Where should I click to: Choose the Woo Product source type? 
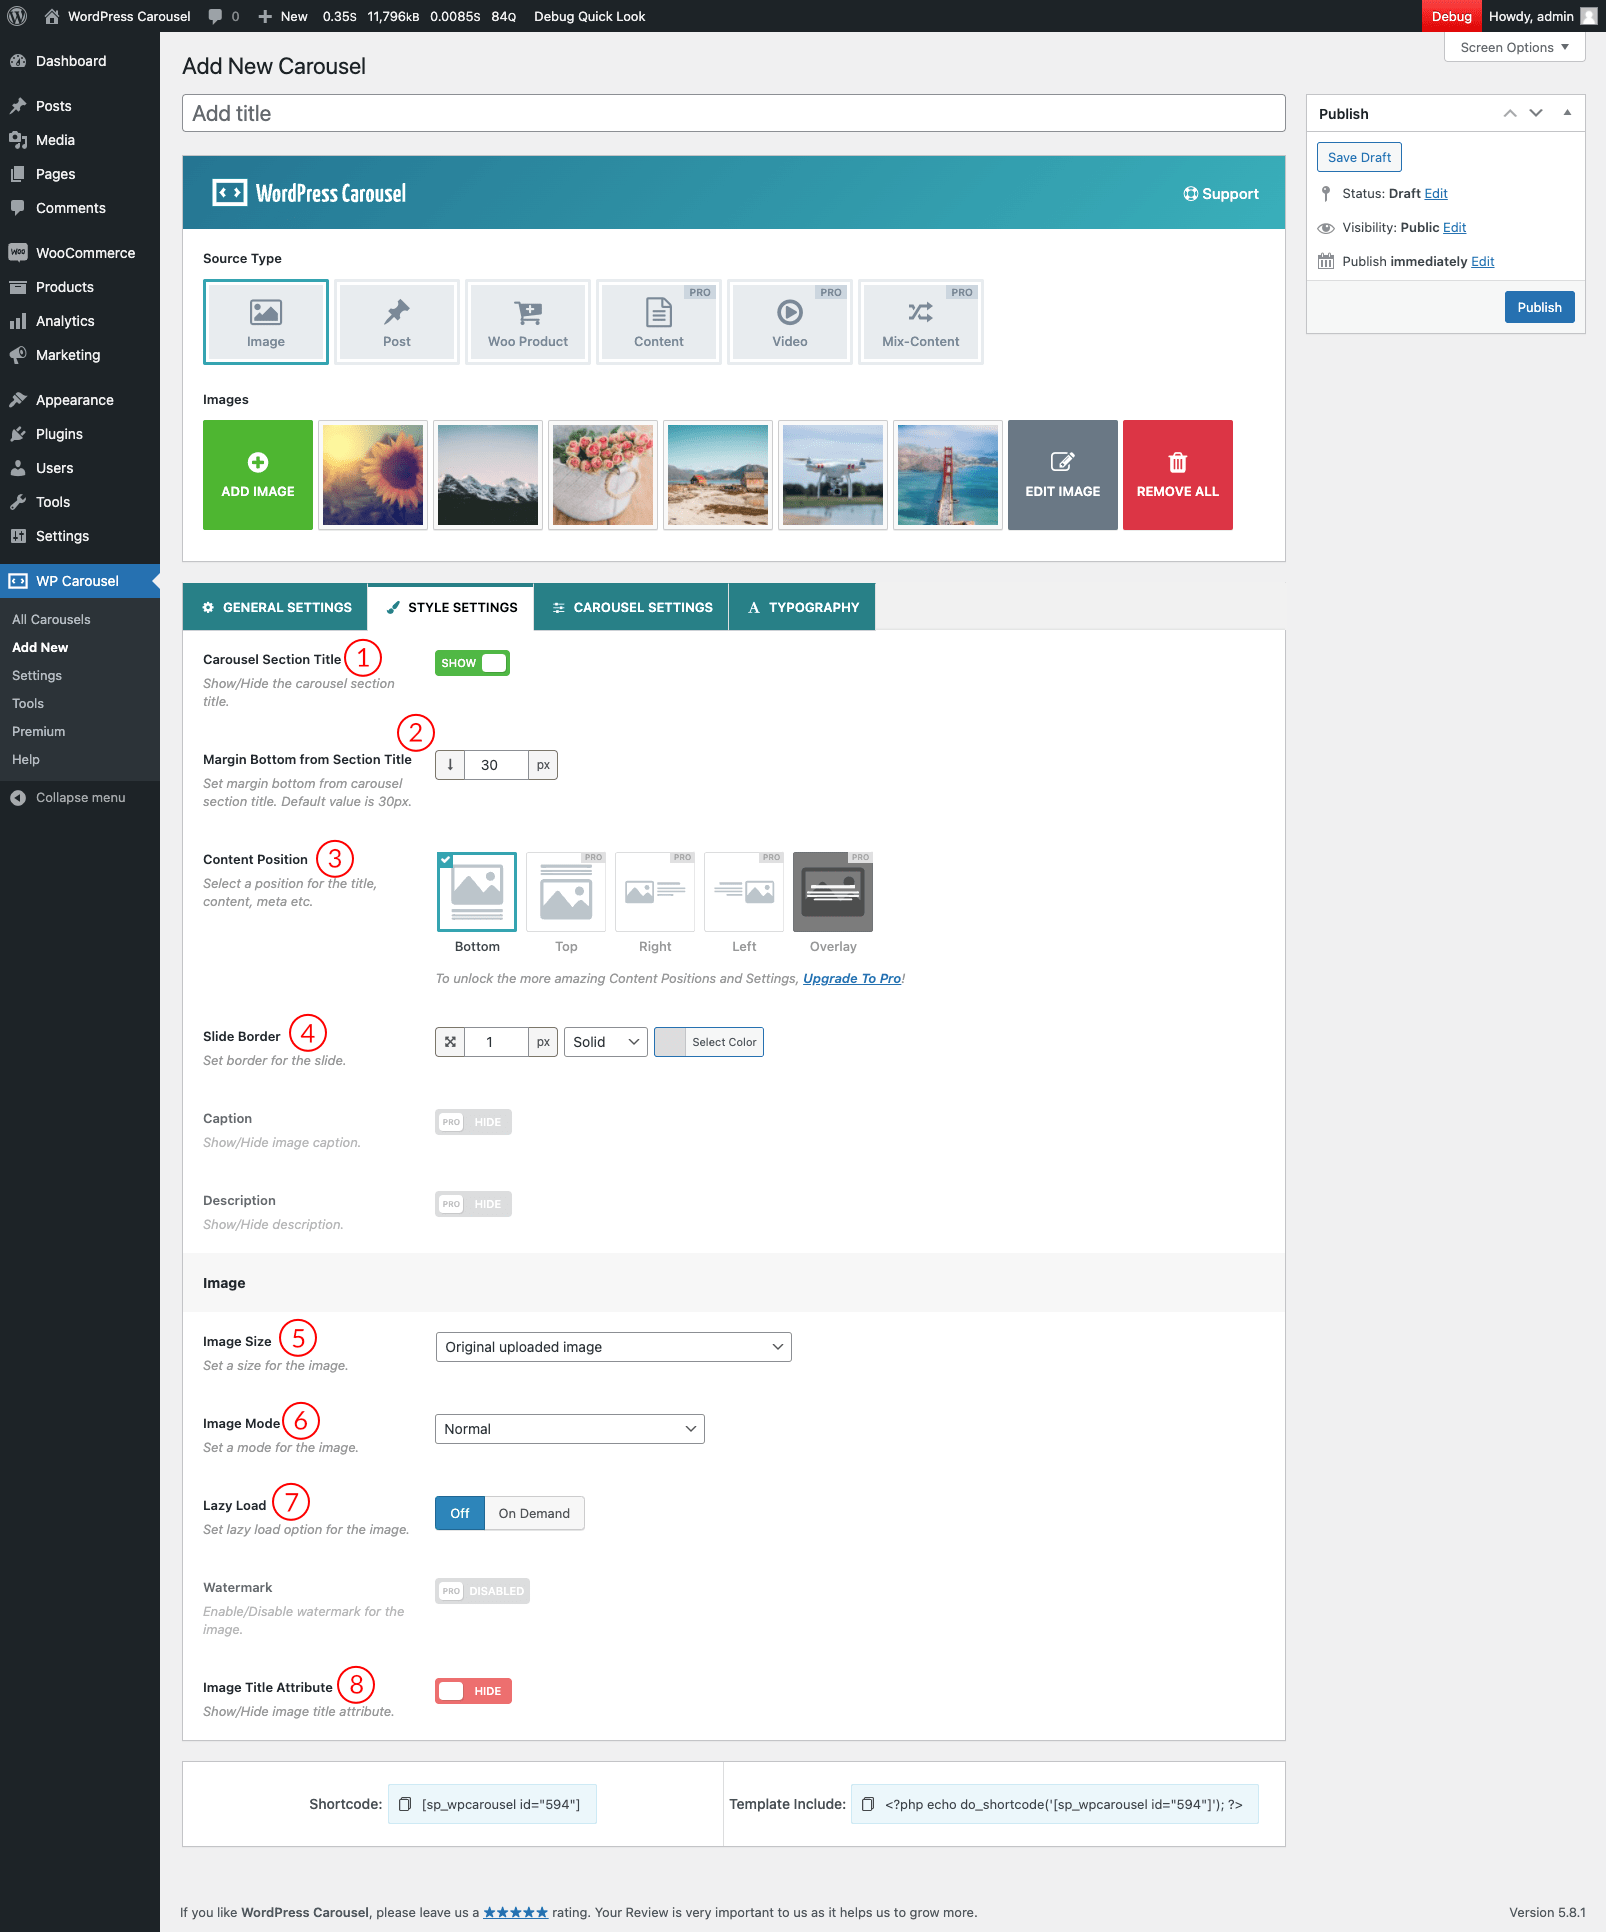click(527, 322)
